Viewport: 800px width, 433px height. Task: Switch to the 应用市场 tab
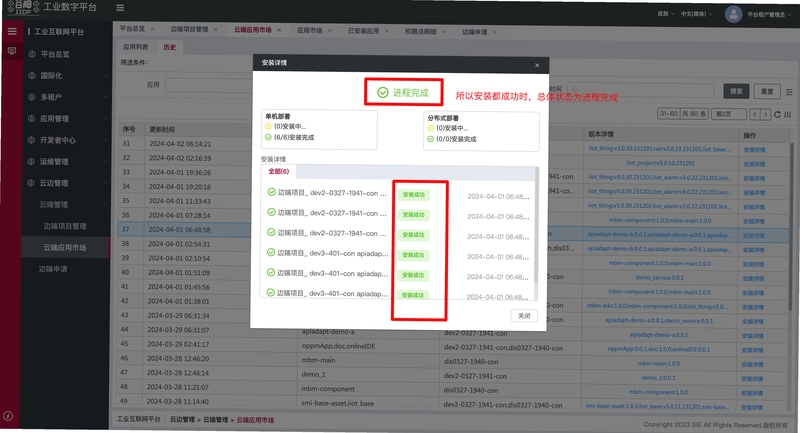click(310, 30)
